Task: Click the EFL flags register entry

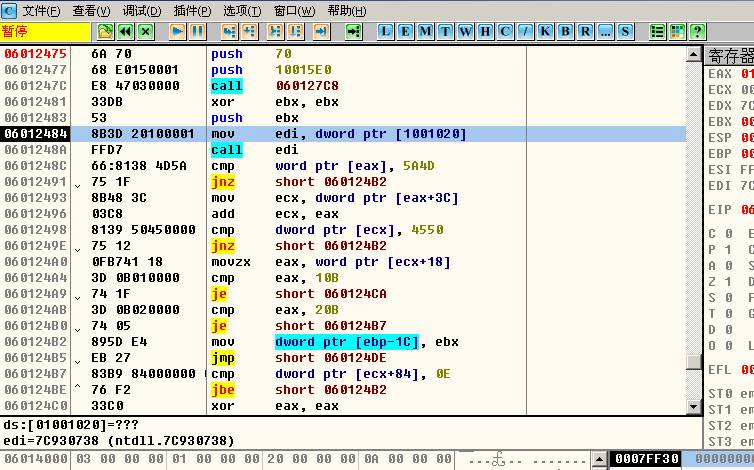Action: pos(730,369)
